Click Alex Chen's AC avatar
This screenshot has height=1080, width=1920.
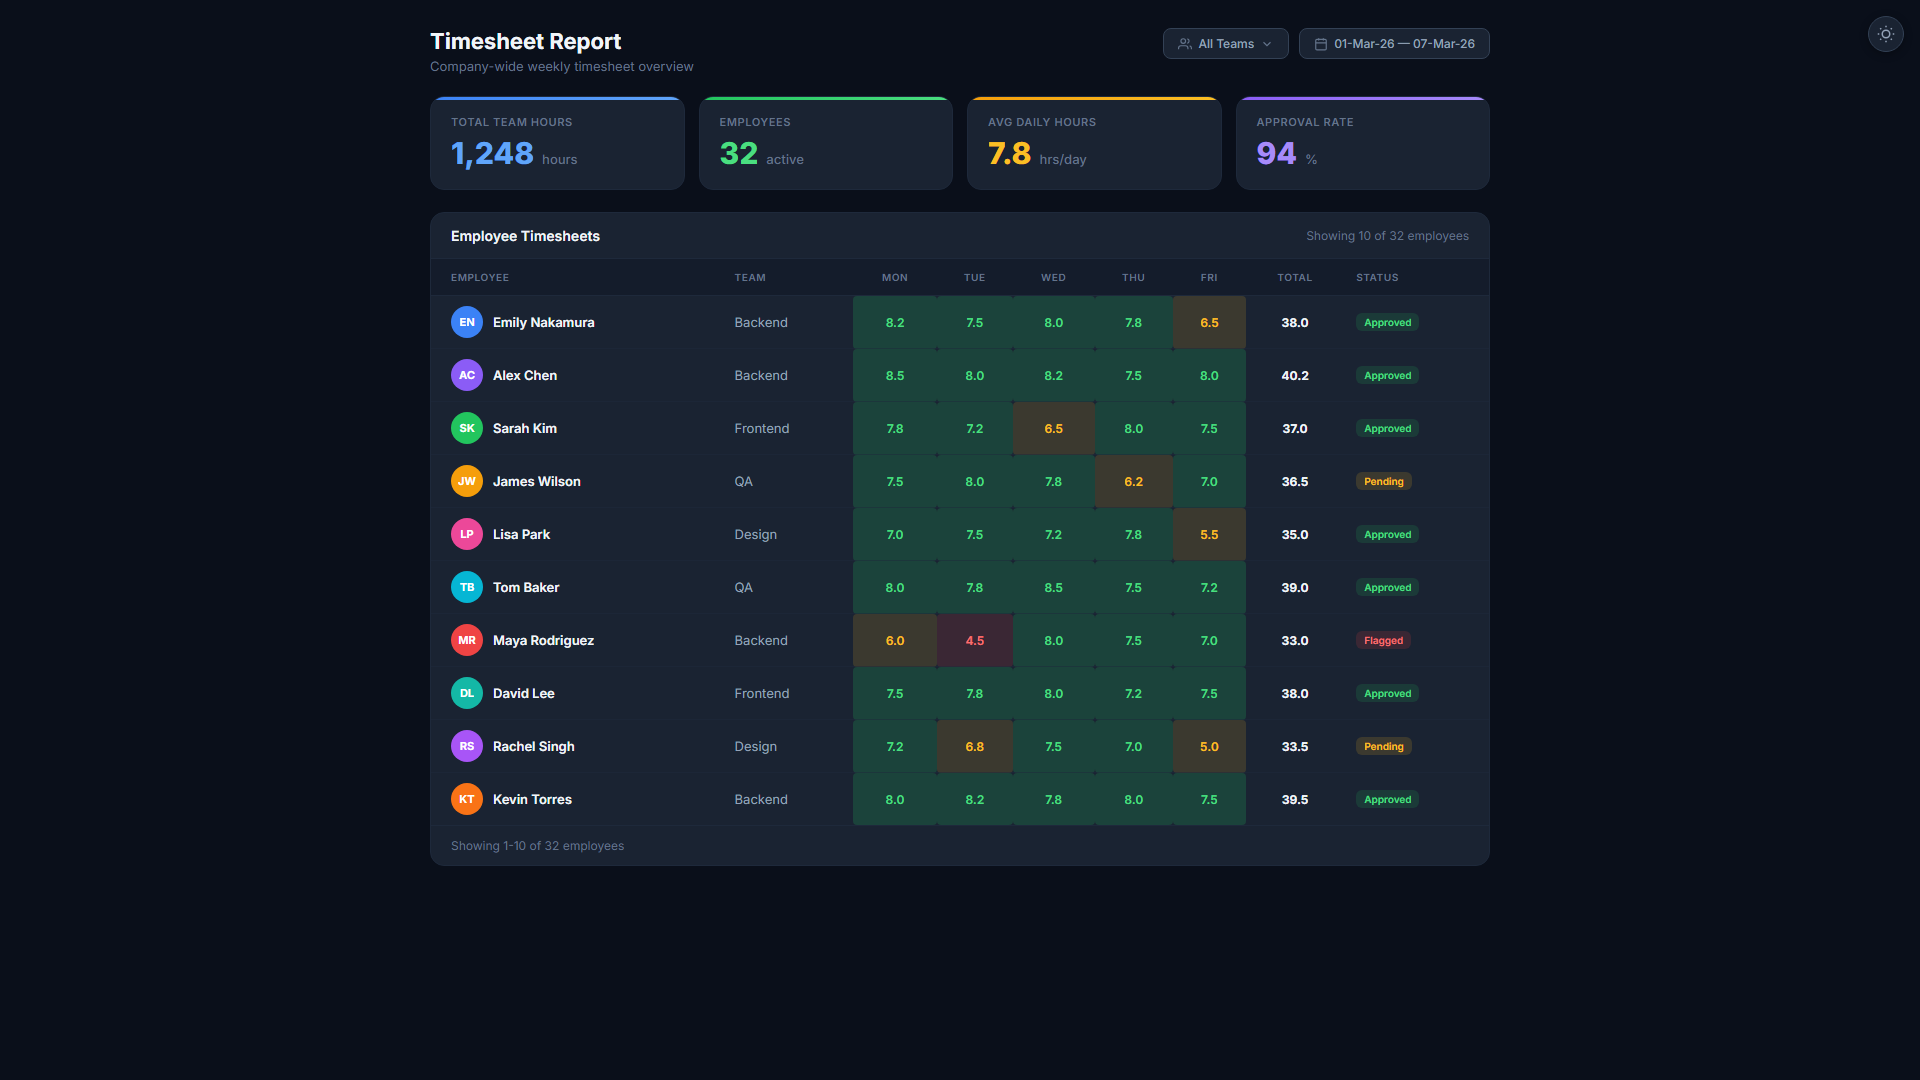pos(467,375)
